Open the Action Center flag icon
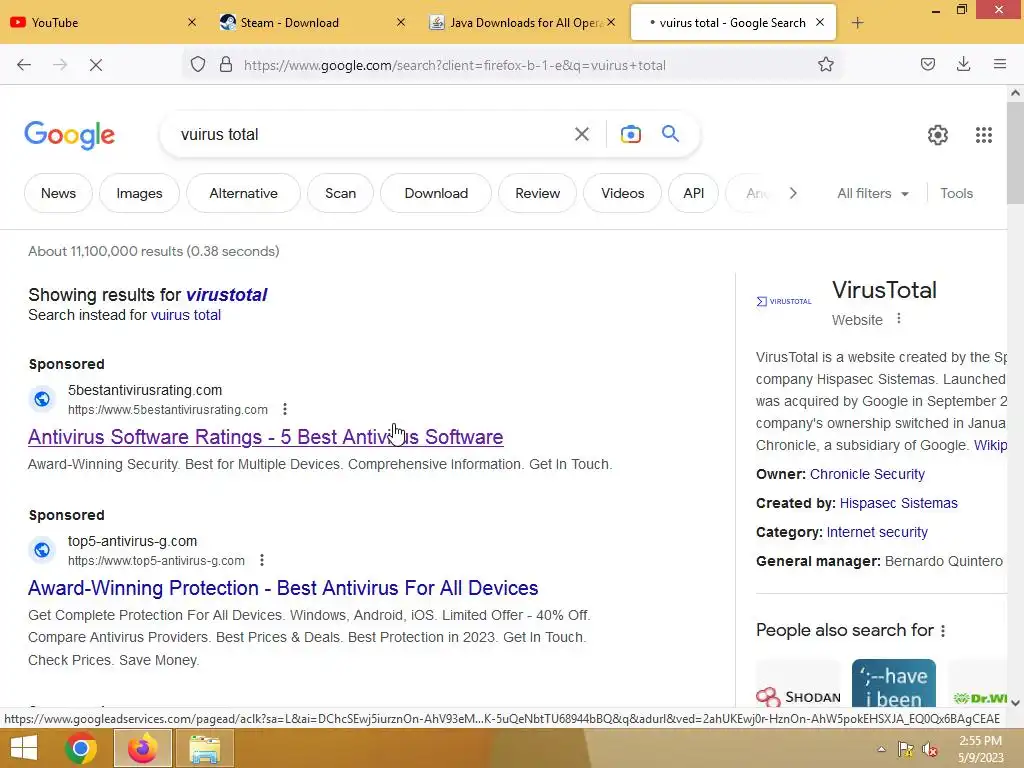 905,750
